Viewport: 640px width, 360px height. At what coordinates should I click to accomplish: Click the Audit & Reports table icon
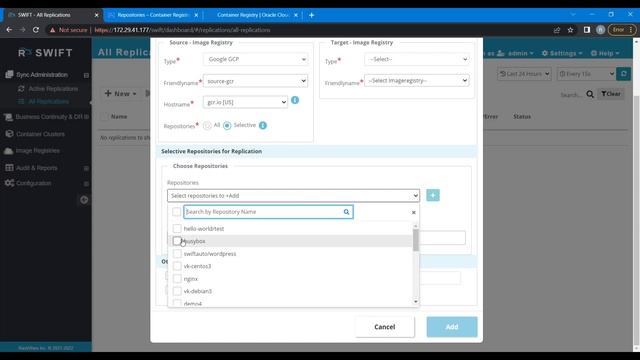pos(9,168)
